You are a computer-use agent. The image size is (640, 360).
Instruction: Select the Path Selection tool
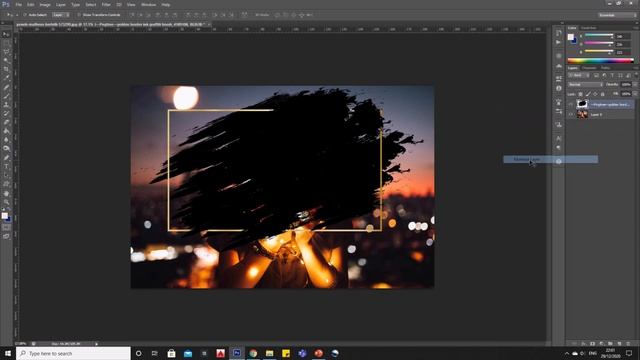coord(6,176)
